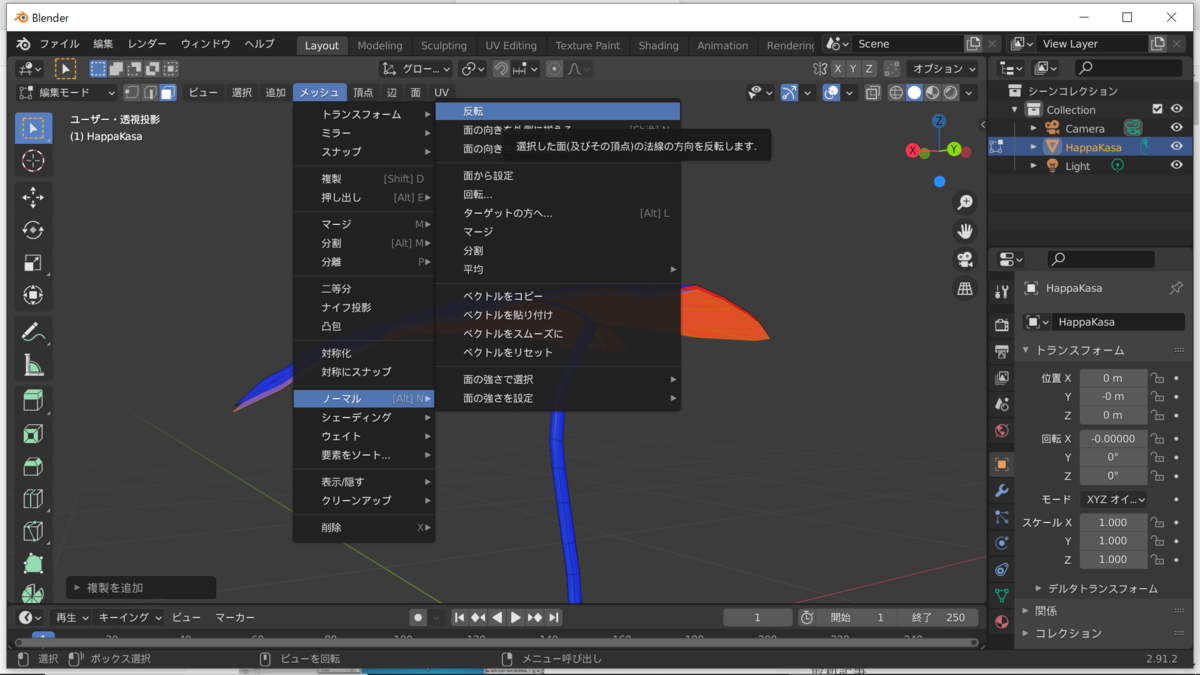Click the 位置 X value field
The height and width of the screenshot is (675, 1200).
pos(1113,378)
